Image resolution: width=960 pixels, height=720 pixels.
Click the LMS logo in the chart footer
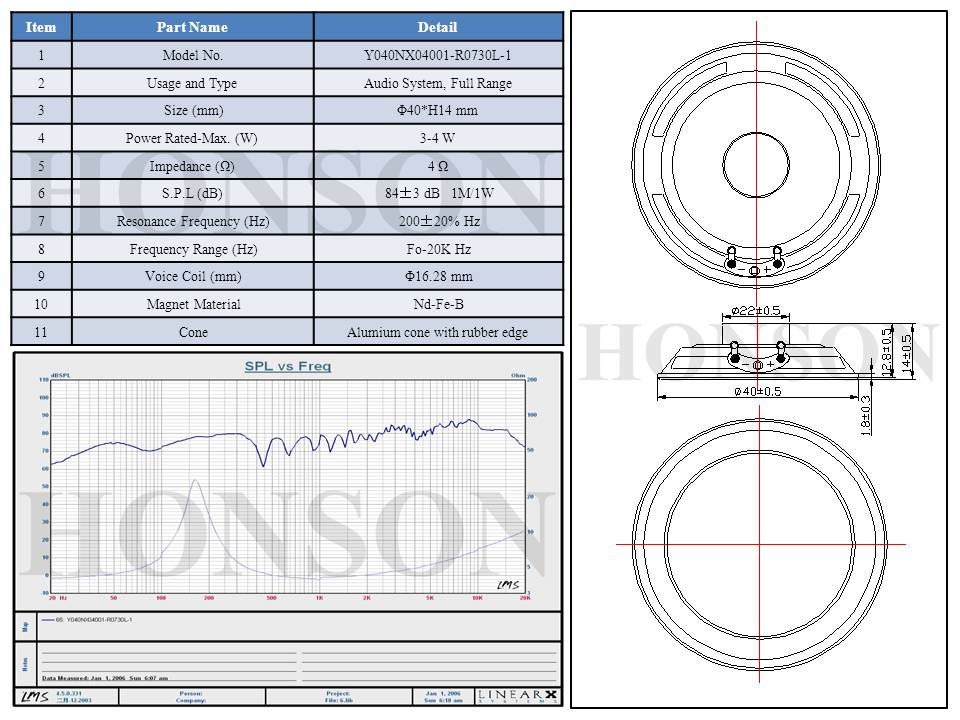[33, 696]
